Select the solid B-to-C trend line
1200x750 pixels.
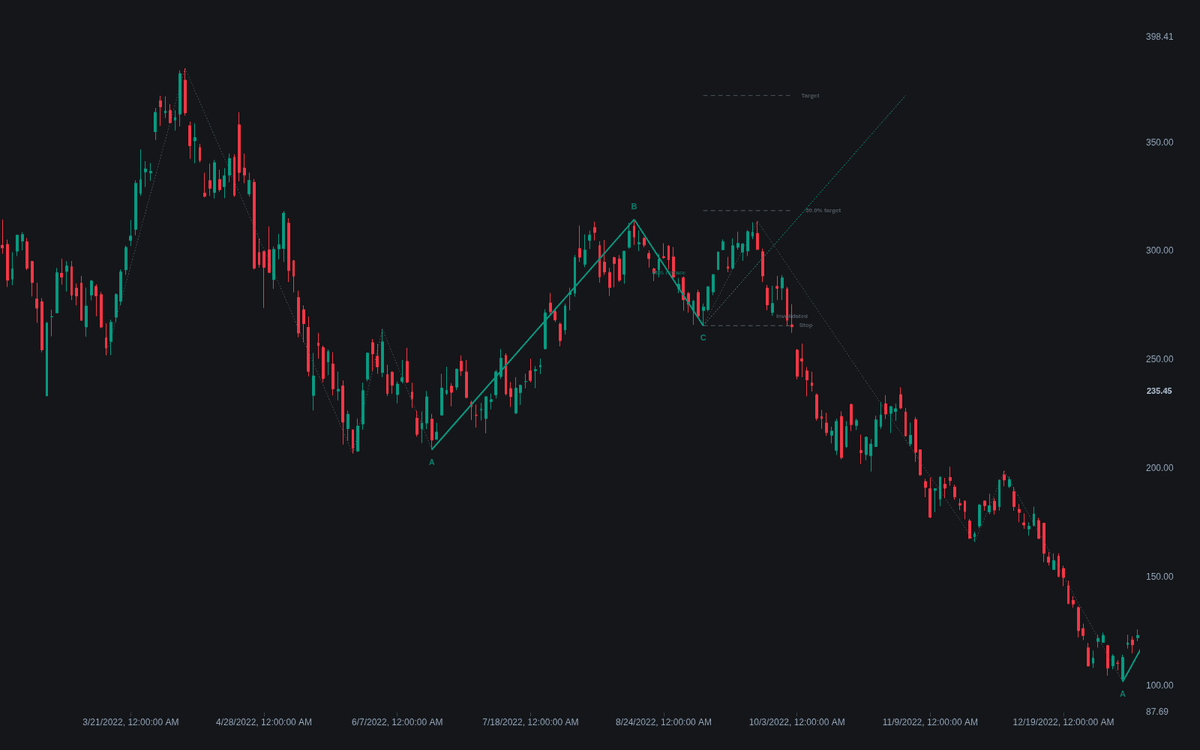[669, 272]
